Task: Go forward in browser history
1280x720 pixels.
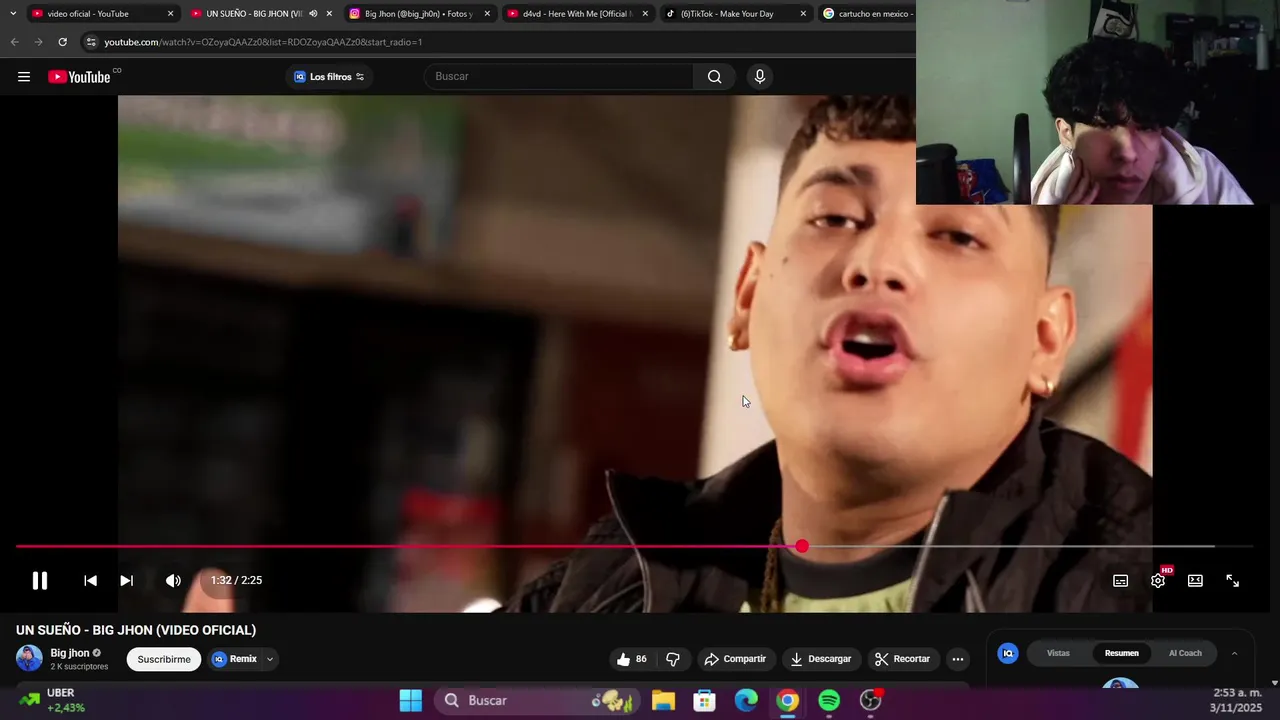Action: (38, 42)
